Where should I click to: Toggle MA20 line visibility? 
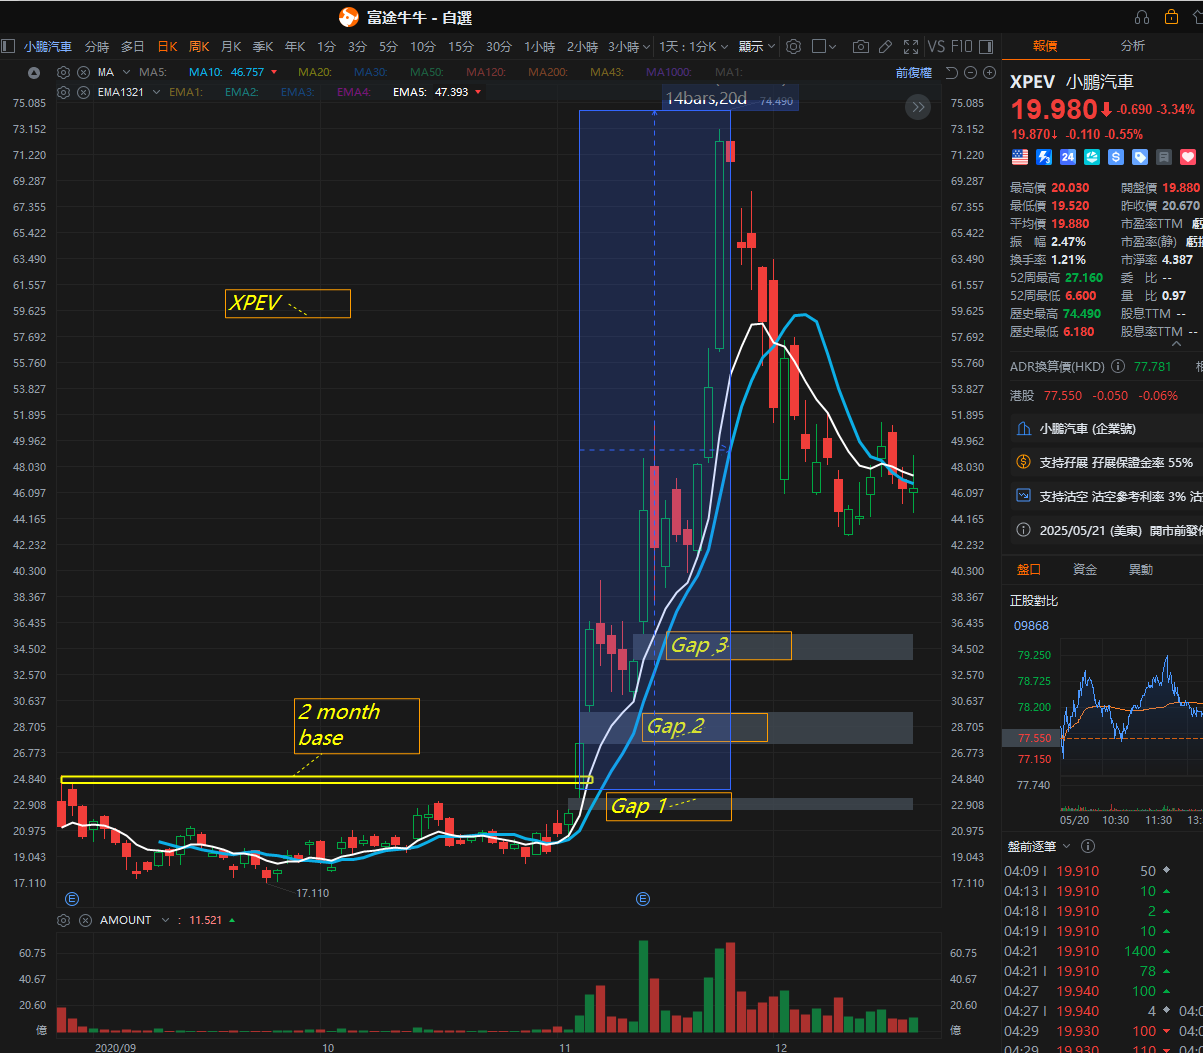point(315,72)
